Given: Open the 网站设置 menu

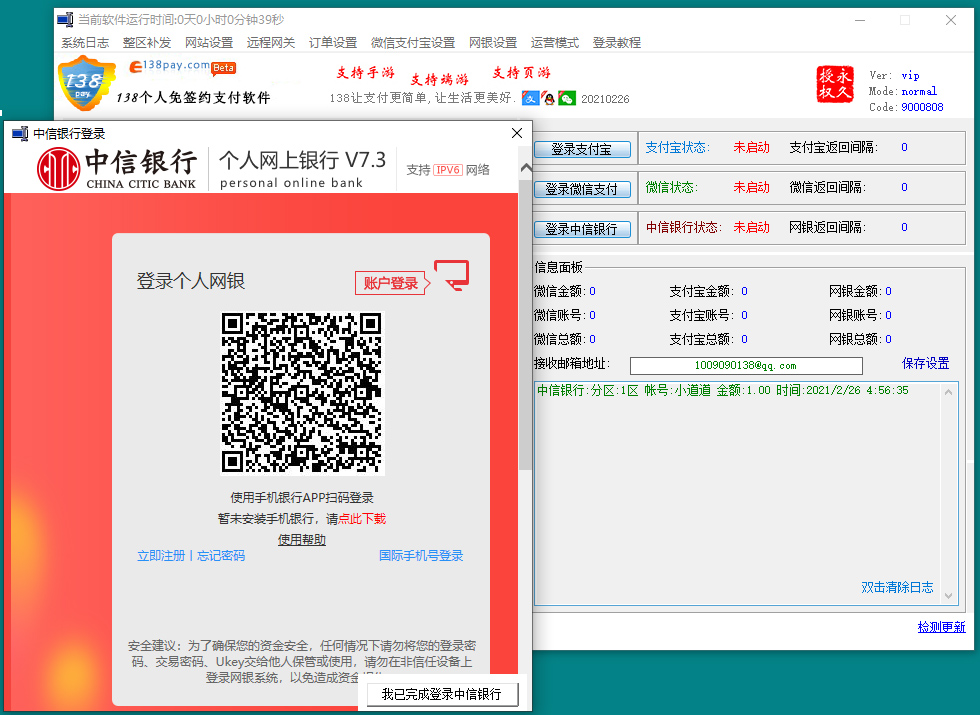Looking at the screenshot, I should (x=209, y=42).
